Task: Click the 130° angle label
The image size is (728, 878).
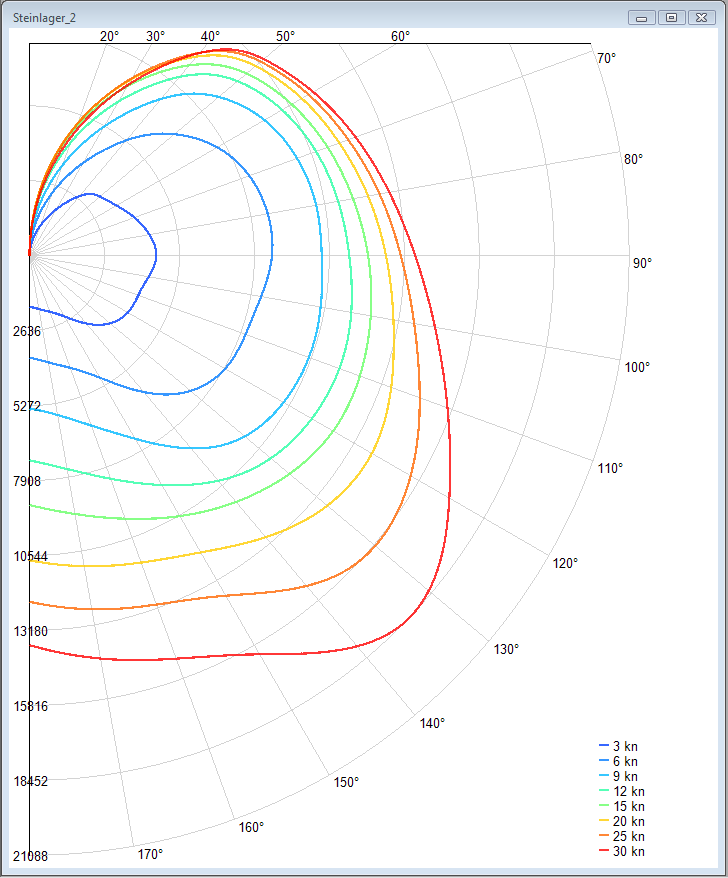Action: click(506, 650)
